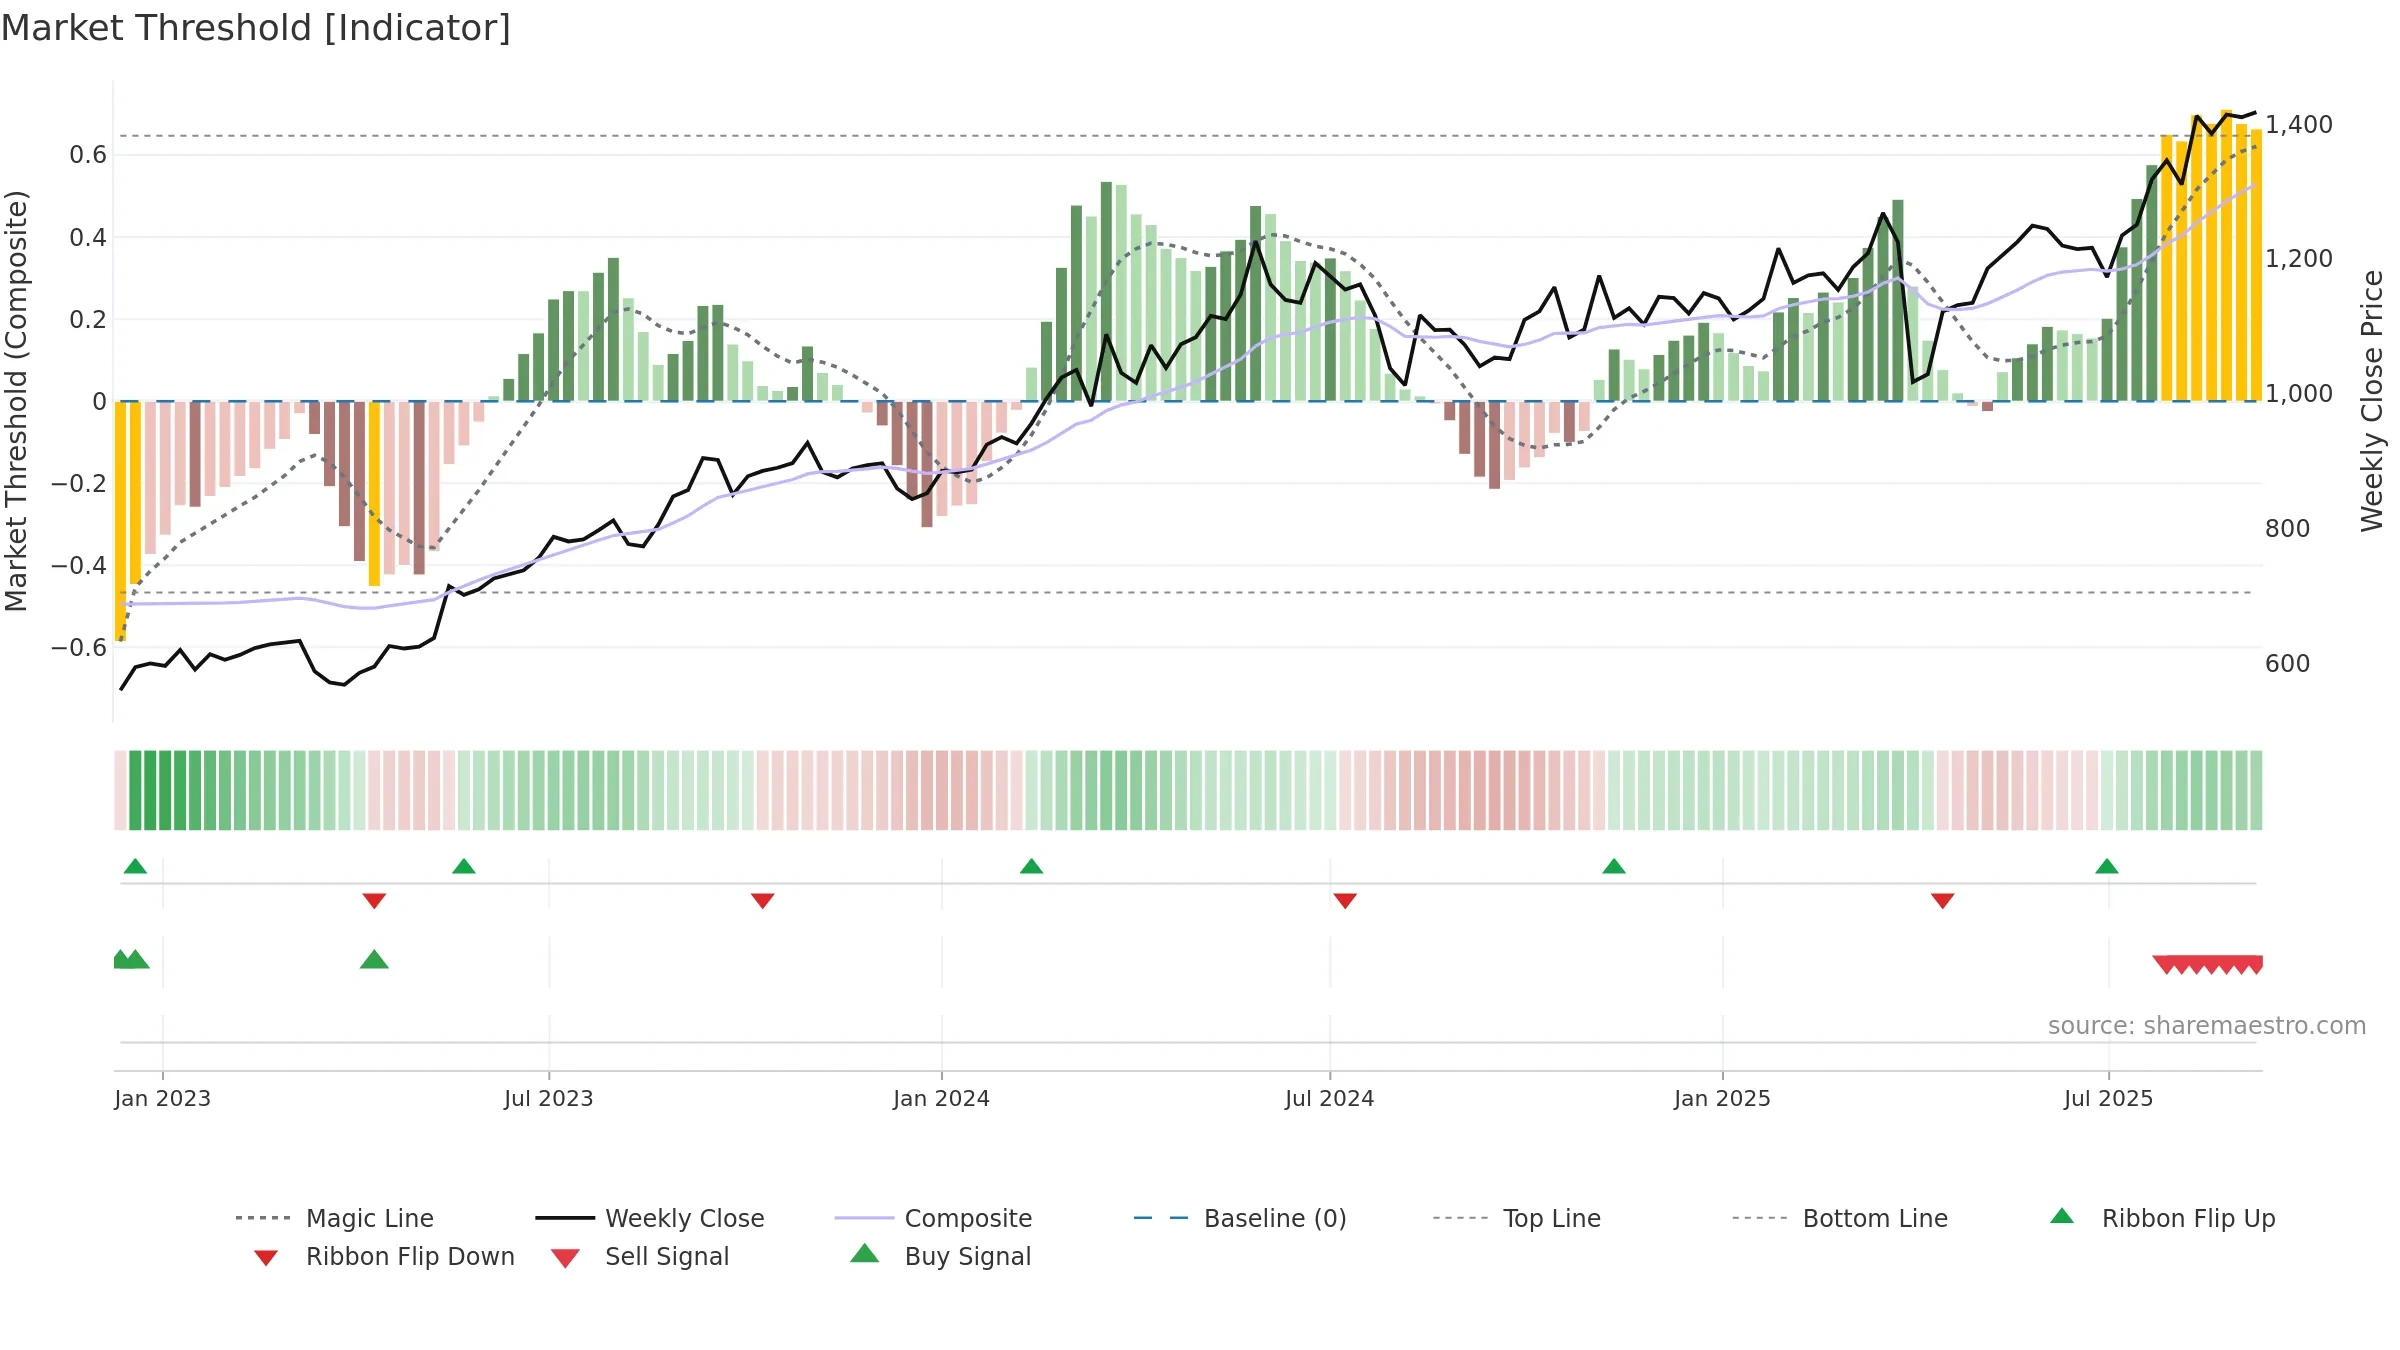Click the −0.4 left axis tick label
This screenshot has height=1350, width=2400.
pyautogui.click(x=79, y=565)
